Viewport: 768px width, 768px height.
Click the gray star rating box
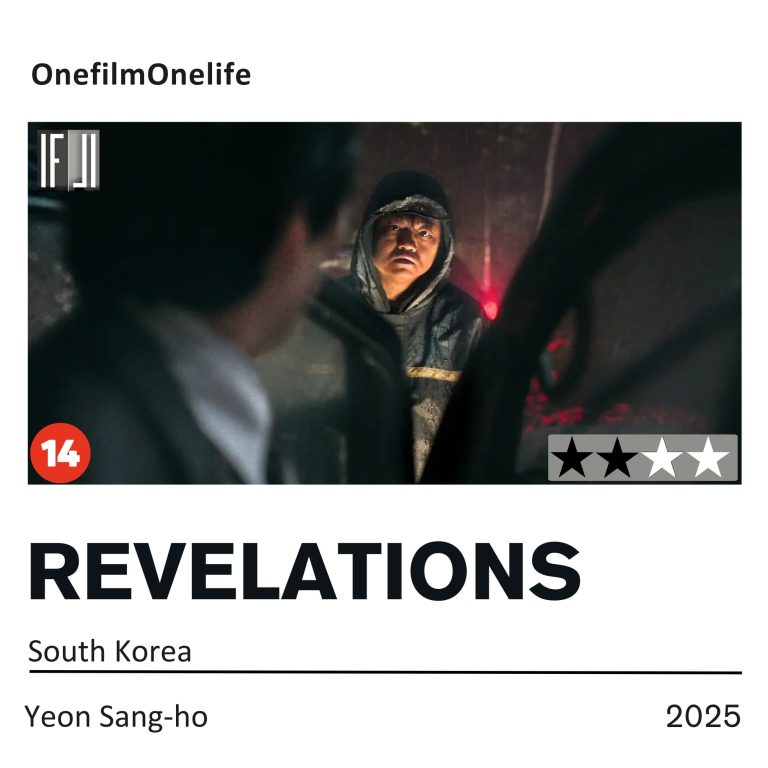tap(643, 457)
